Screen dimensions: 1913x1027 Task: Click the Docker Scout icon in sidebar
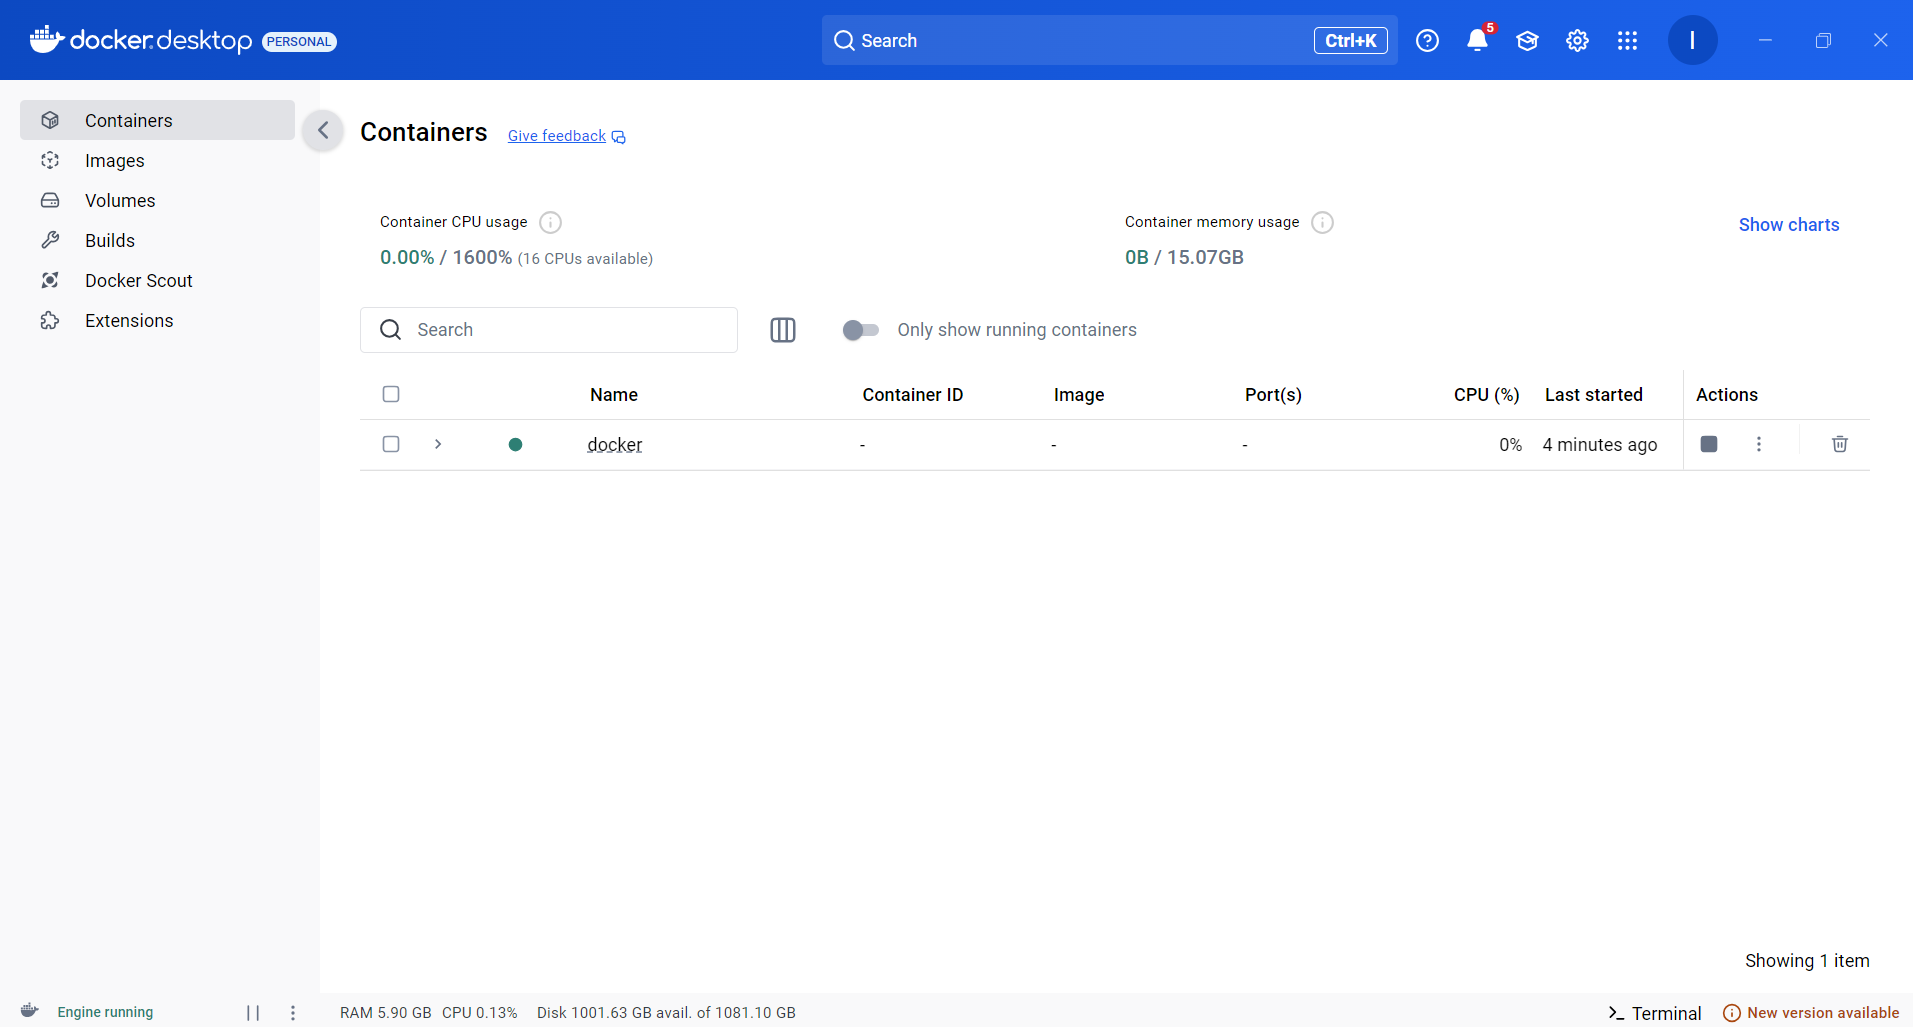coord(50,280)
